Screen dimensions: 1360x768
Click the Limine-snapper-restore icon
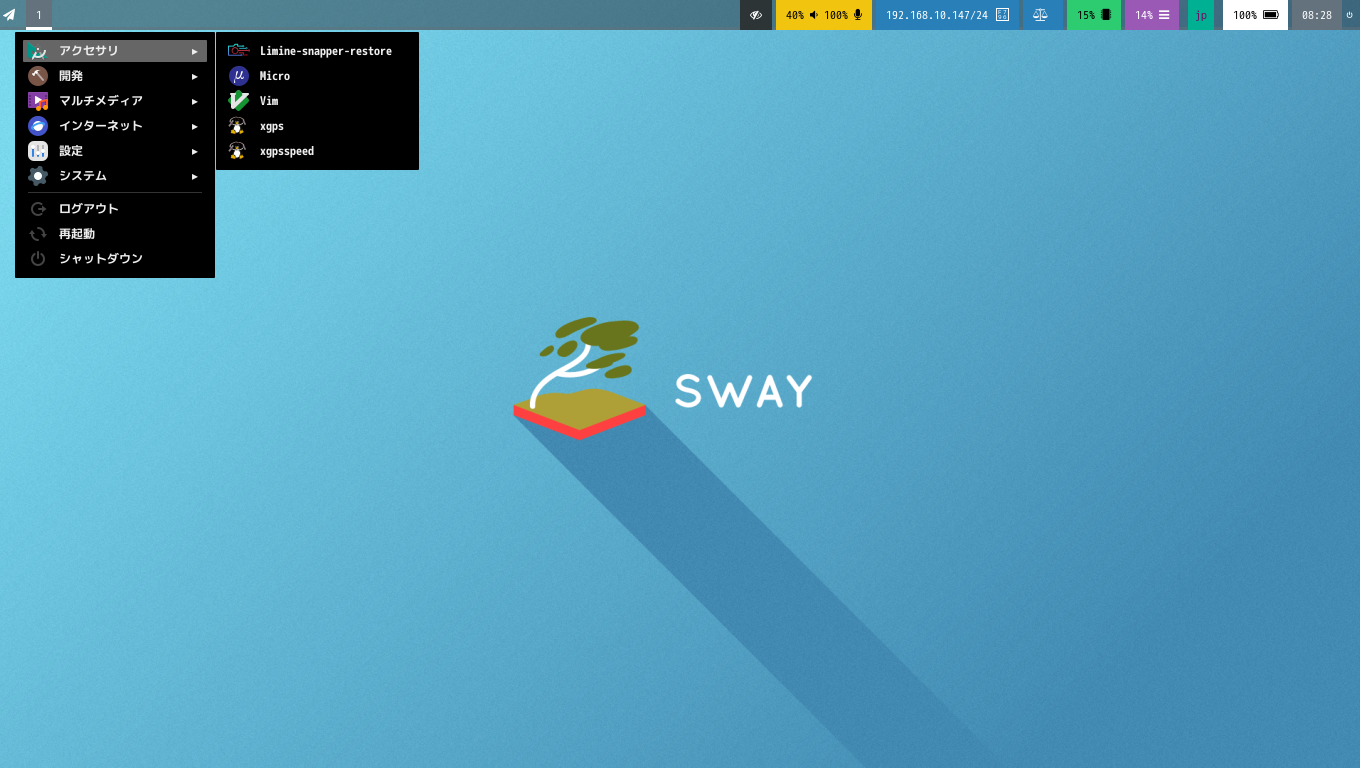[x=238, y=51]
